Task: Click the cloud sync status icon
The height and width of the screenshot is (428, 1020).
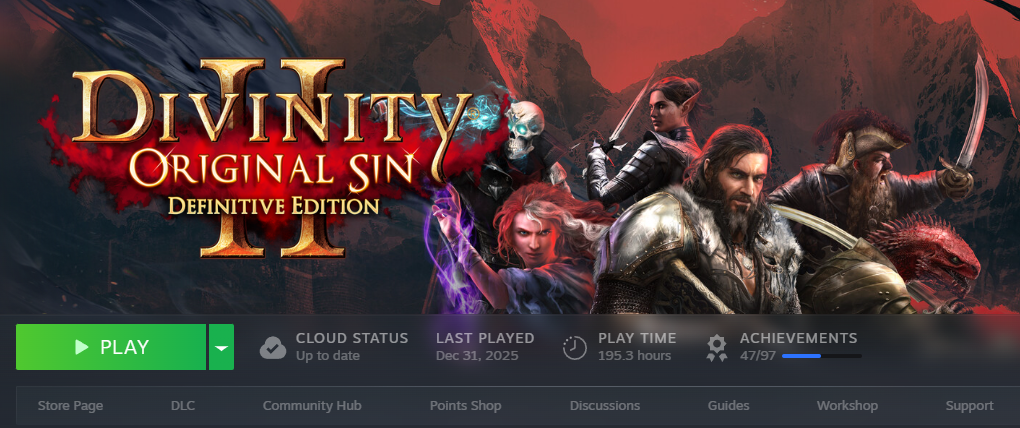Action: 273,347
